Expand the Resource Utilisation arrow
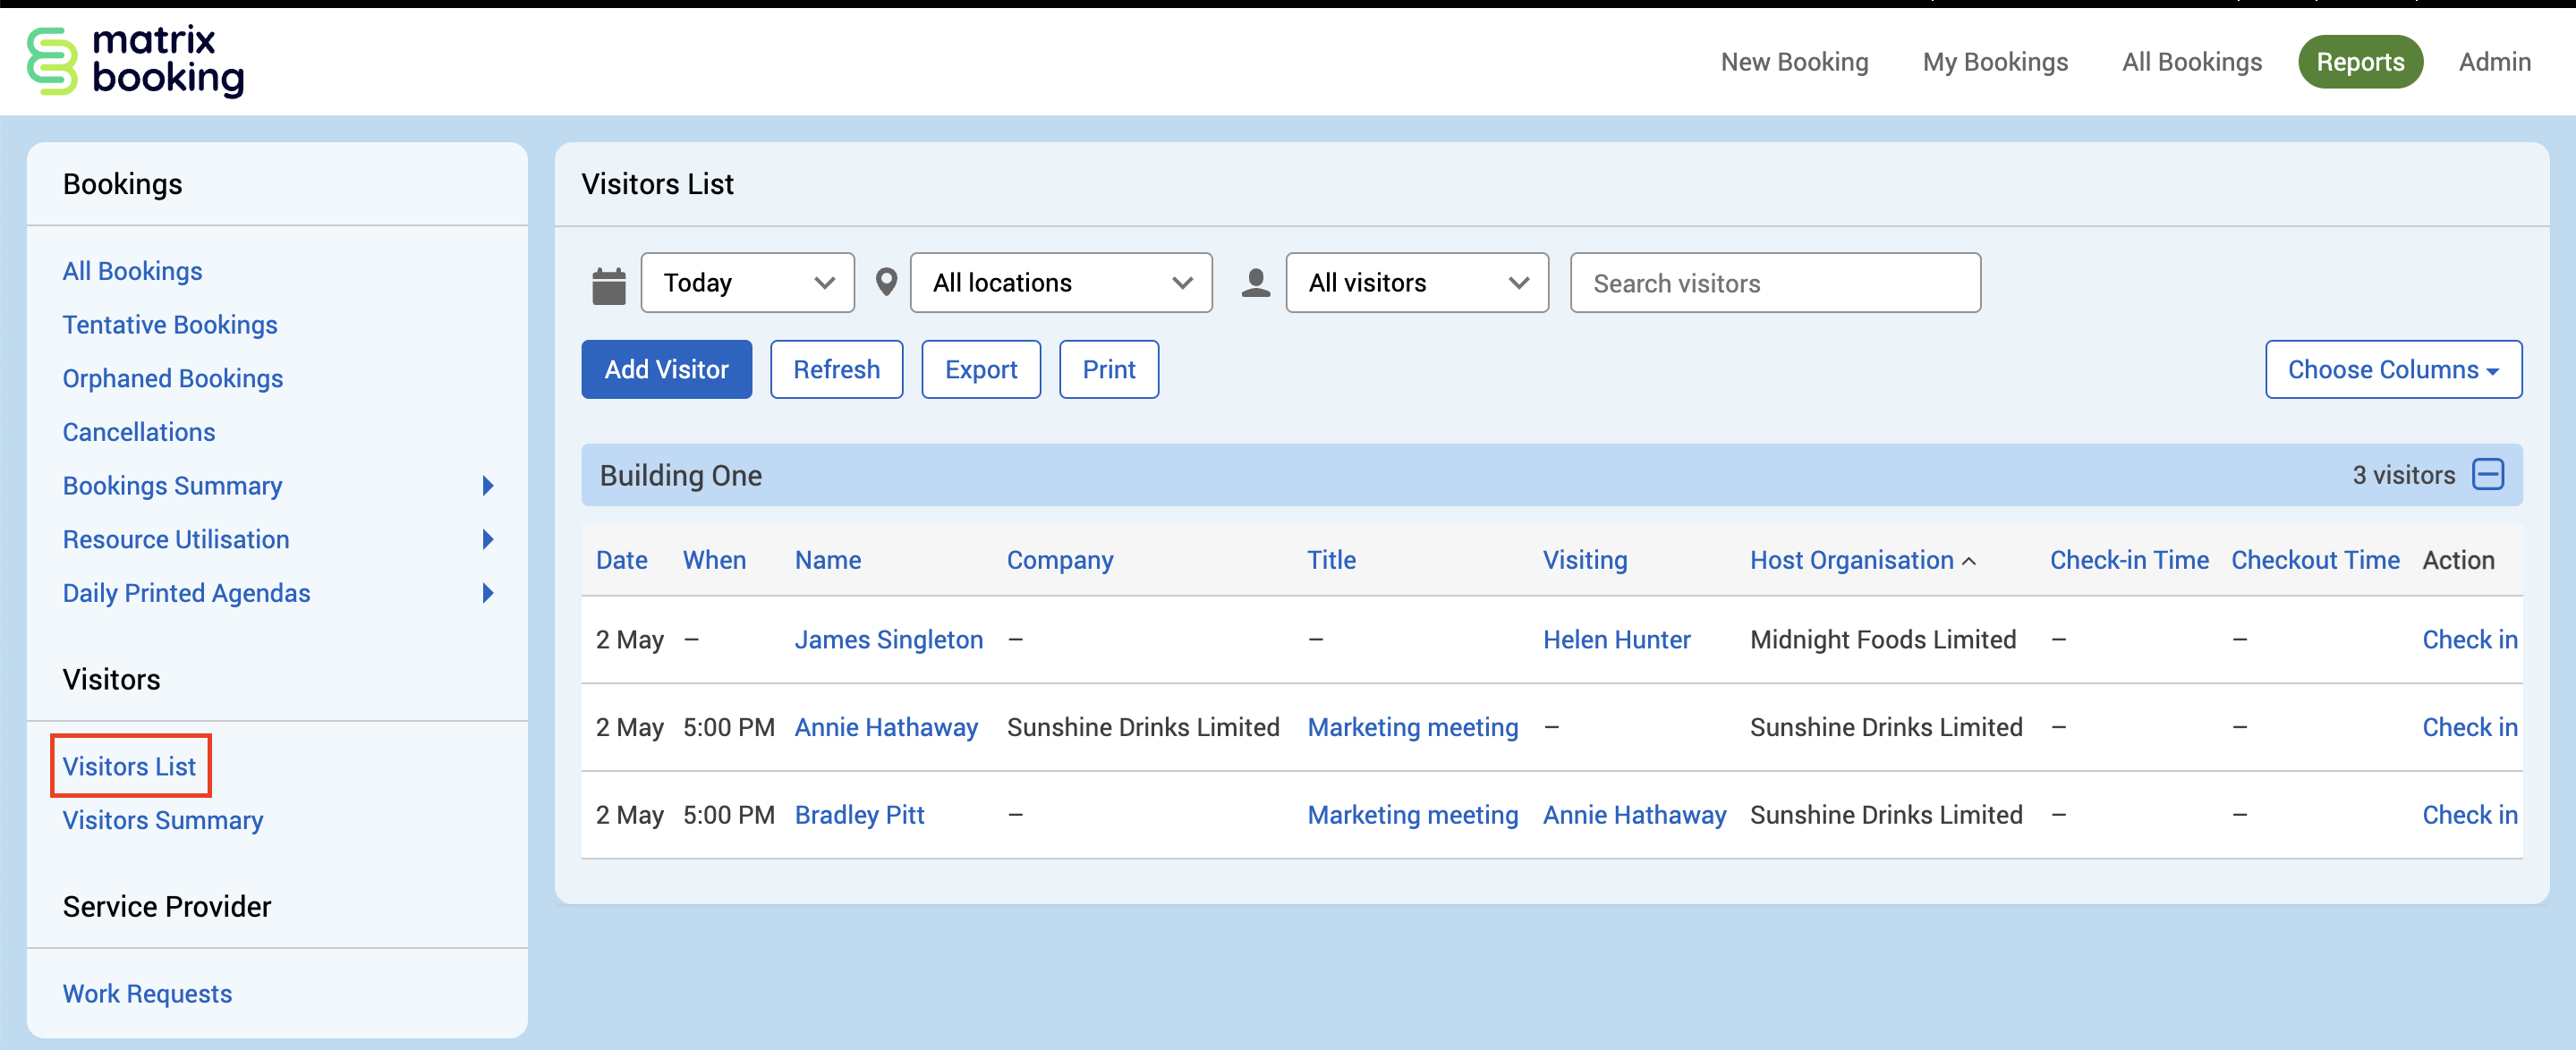Viewport: 2576px width, 1050px height. pyautogui.click(x=488, y=540)
